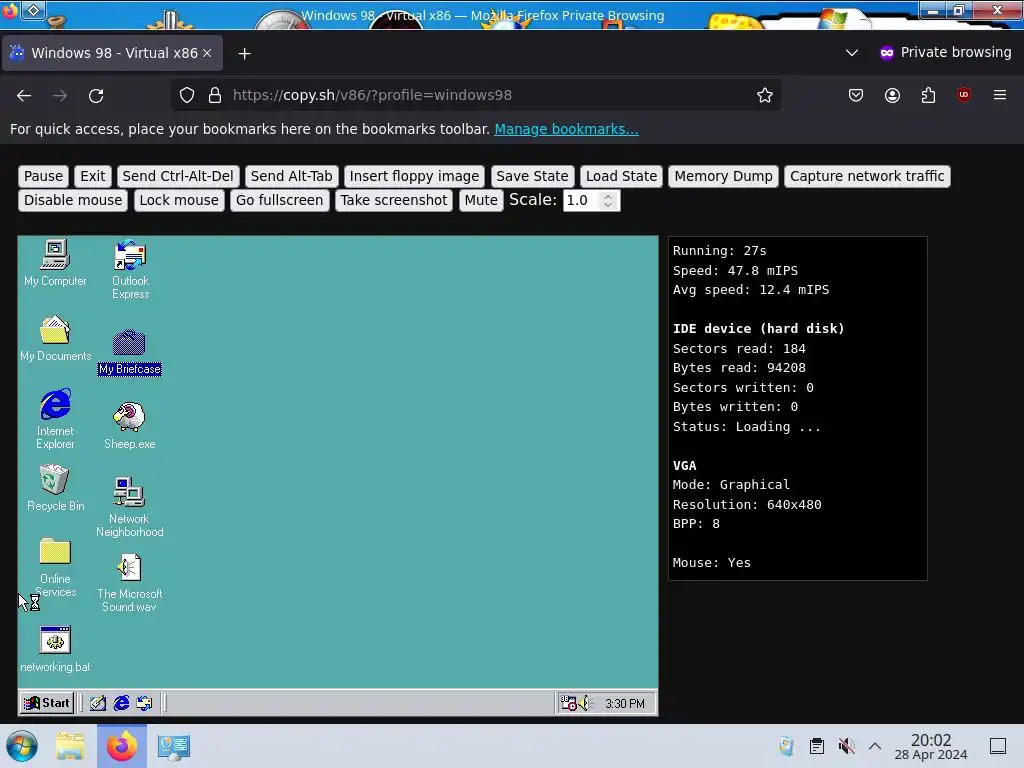This screenshot has width=1024, height=768.
Task: Click the Take screenshot button
Action: (394, 200)
